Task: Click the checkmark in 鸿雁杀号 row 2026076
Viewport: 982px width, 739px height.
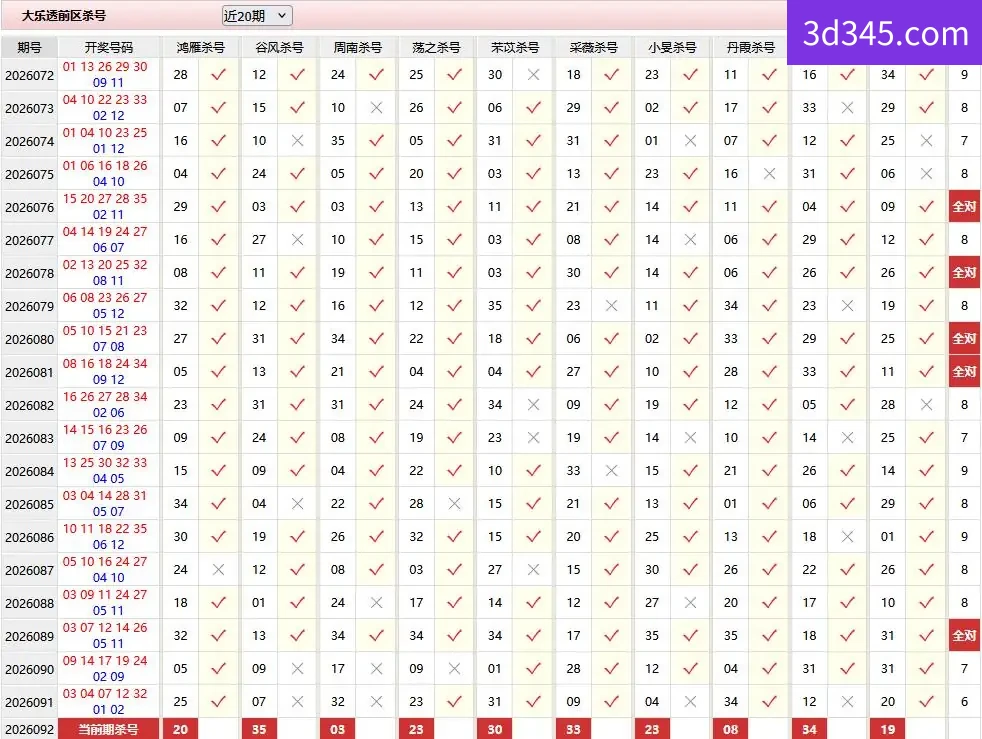Action: pos(219,207)
